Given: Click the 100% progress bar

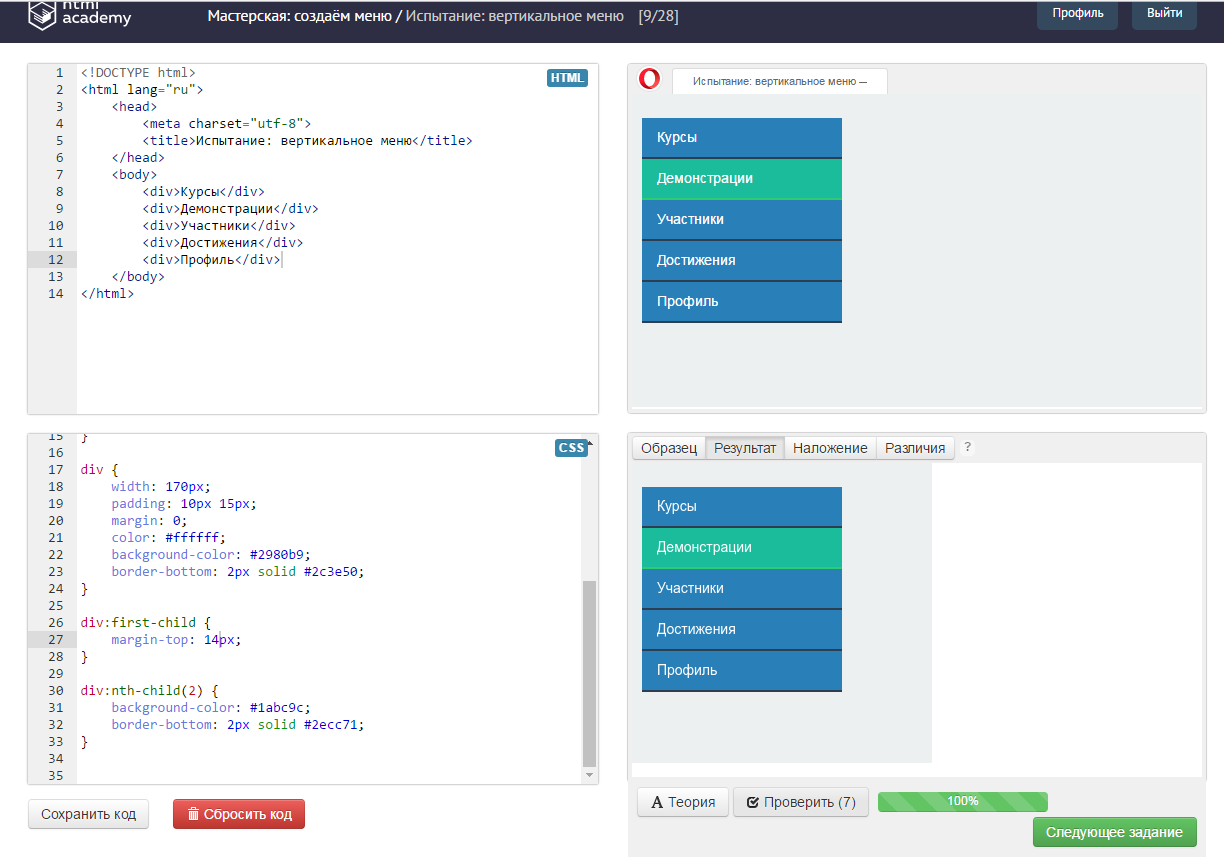Looking at the screenshot, I should [x=962, y=802].
